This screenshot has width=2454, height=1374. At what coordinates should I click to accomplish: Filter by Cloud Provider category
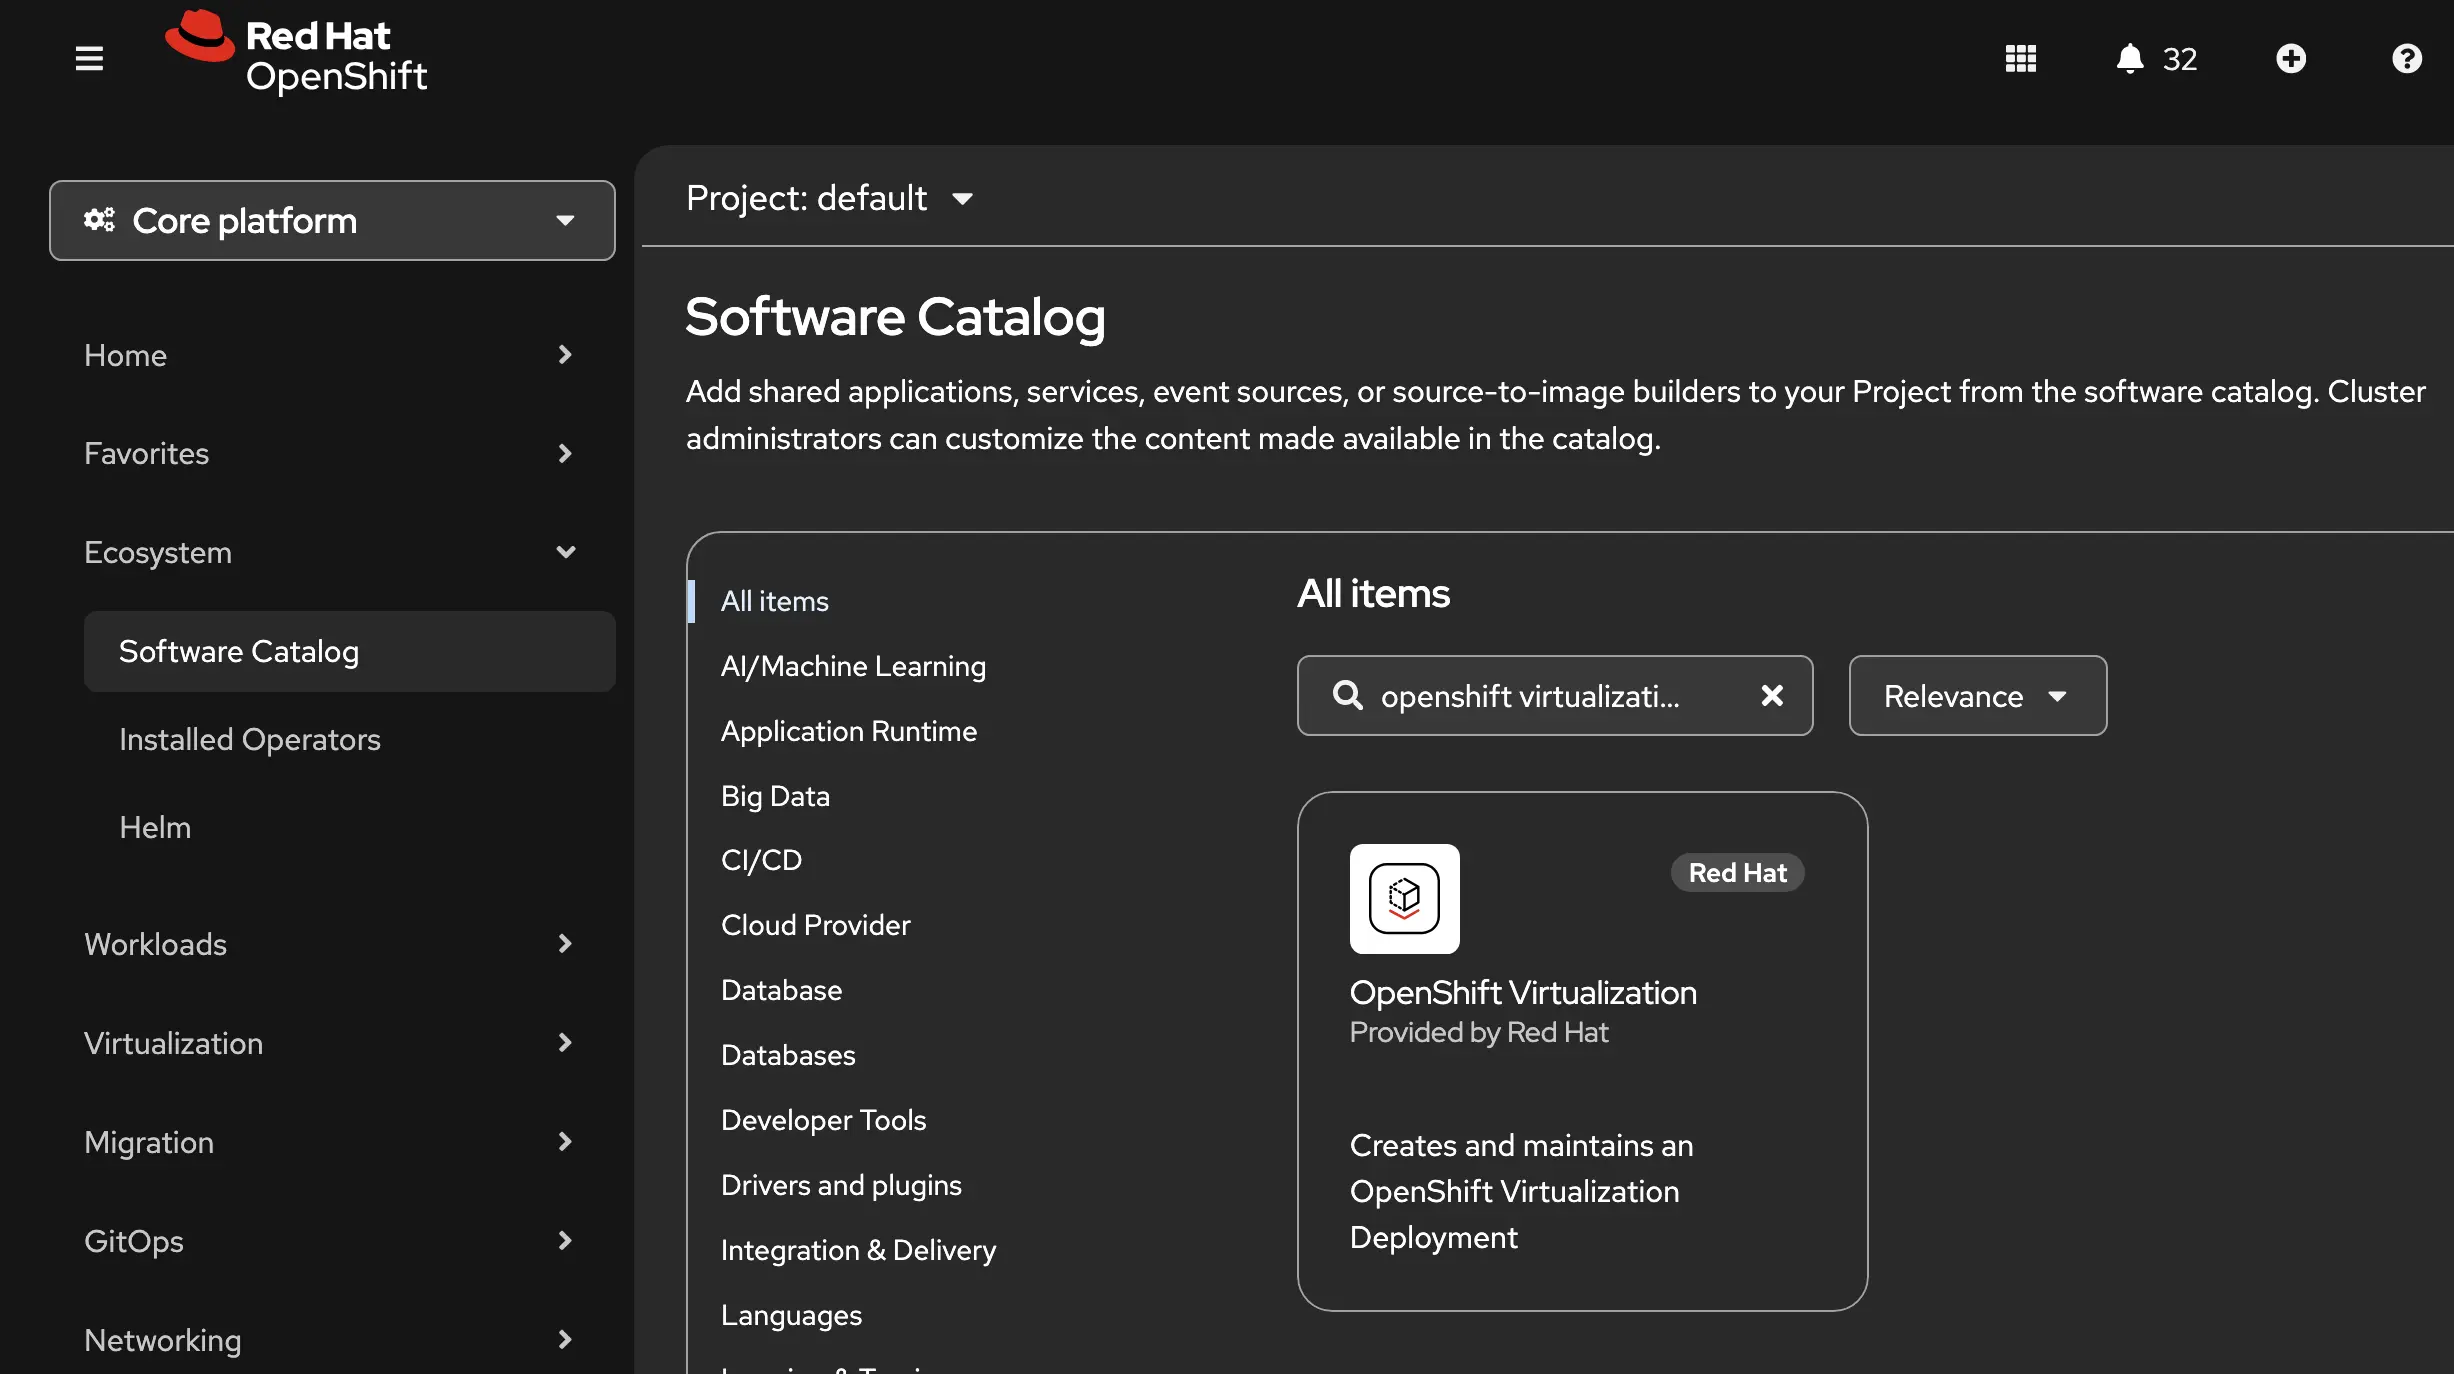click(x=815, y=925)
